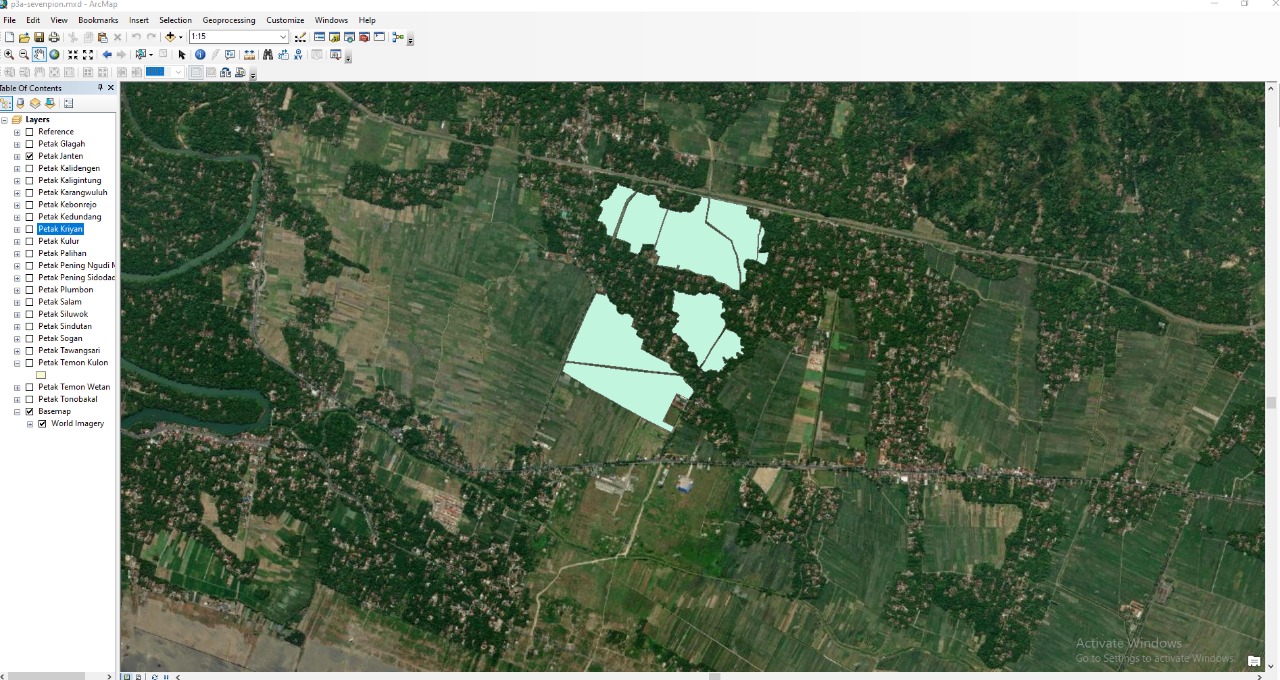
Task: Toggle World Imagery layer visibility
Action: tap(43, 423)
